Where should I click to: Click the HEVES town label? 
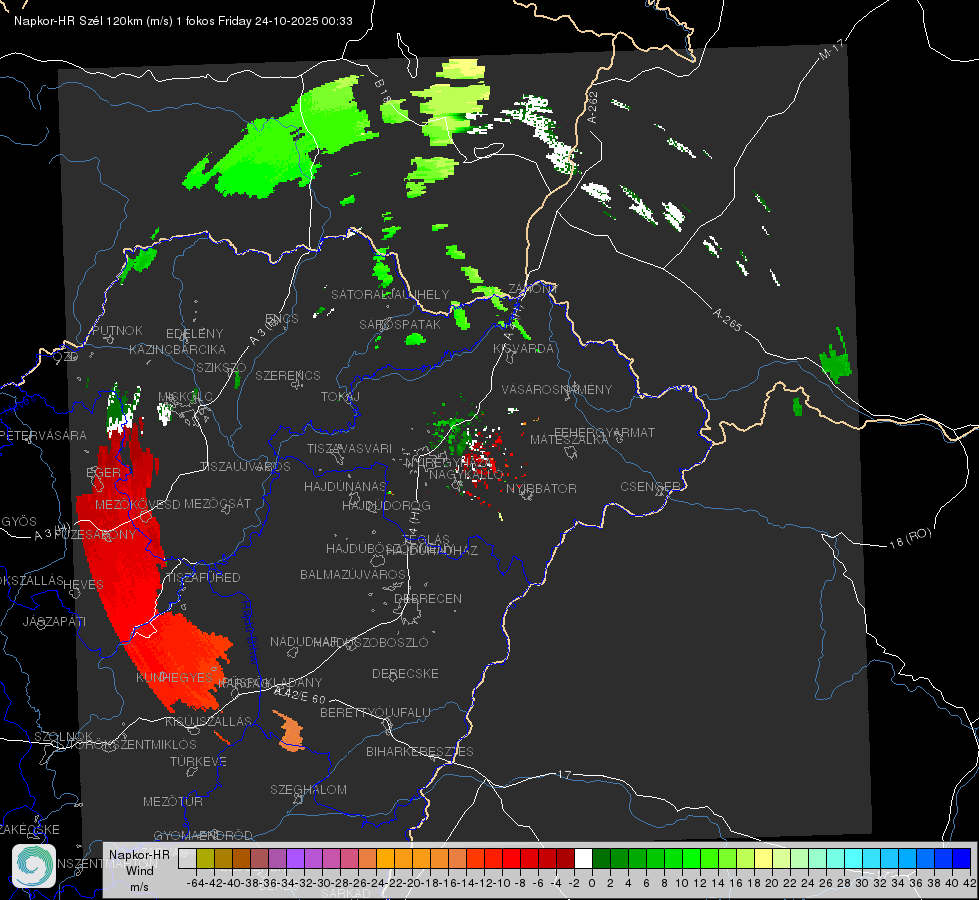pos(84,585)
